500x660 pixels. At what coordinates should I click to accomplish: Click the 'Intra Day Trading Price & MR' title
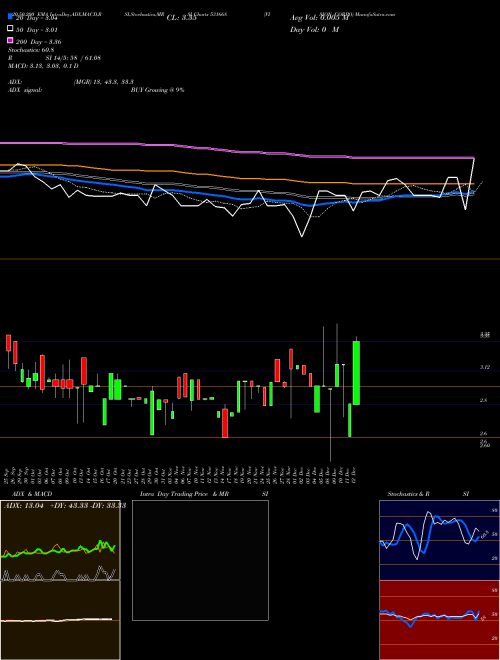tap(184, 494)
